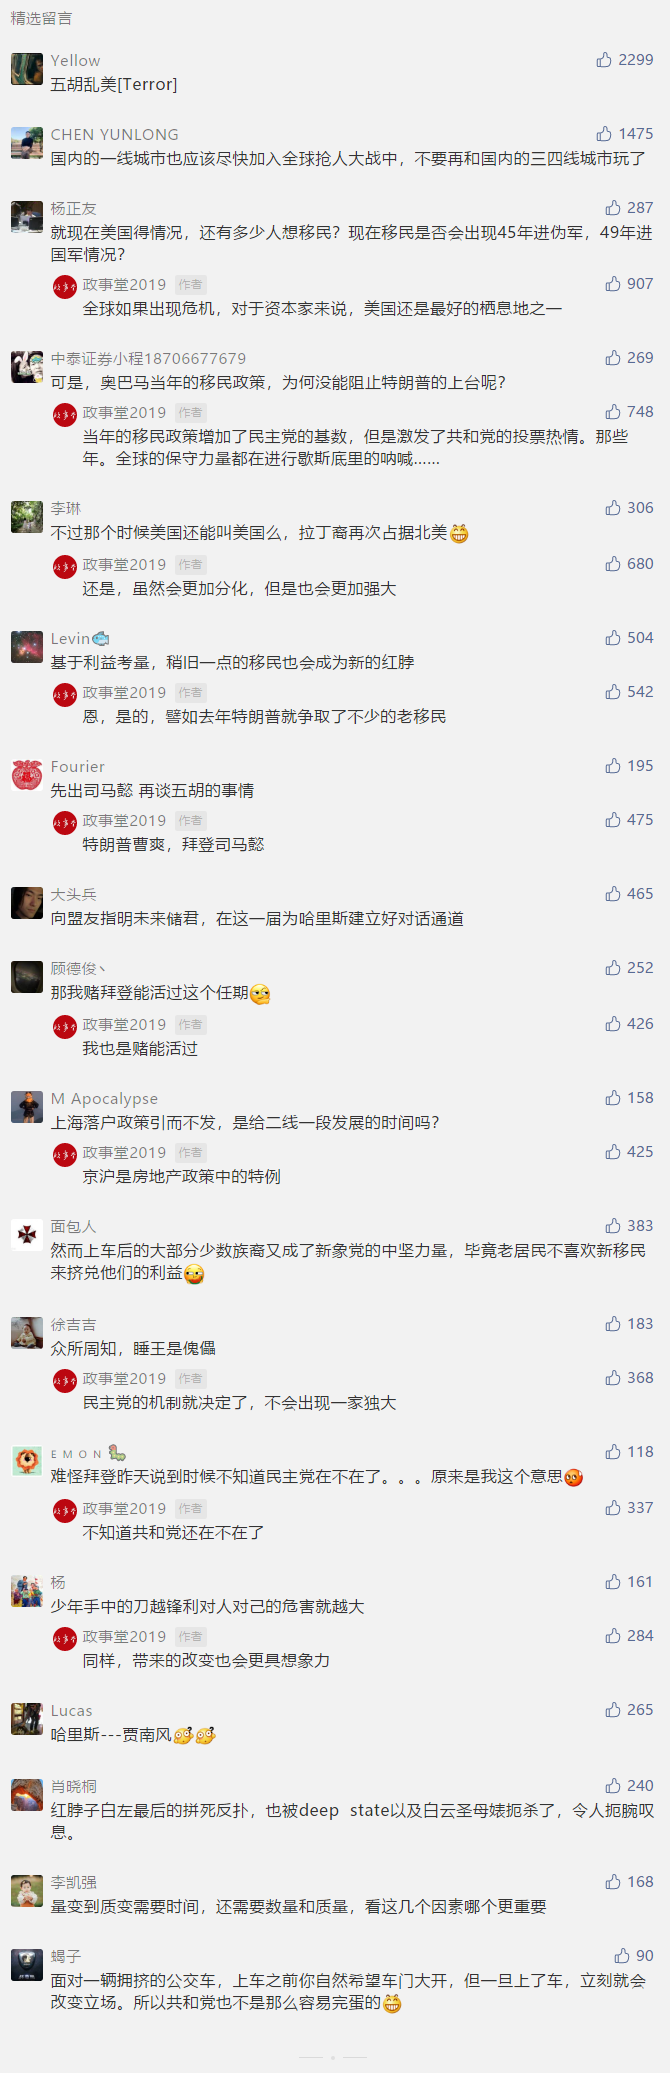Like Lucas's comment showing 265

click(x=613, y=1710)
